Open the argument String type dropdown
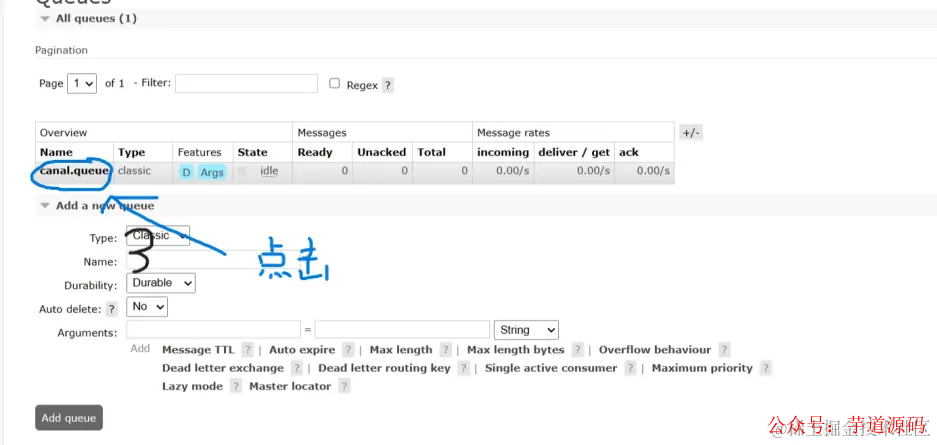937x445 pixels. coord(526,330)
